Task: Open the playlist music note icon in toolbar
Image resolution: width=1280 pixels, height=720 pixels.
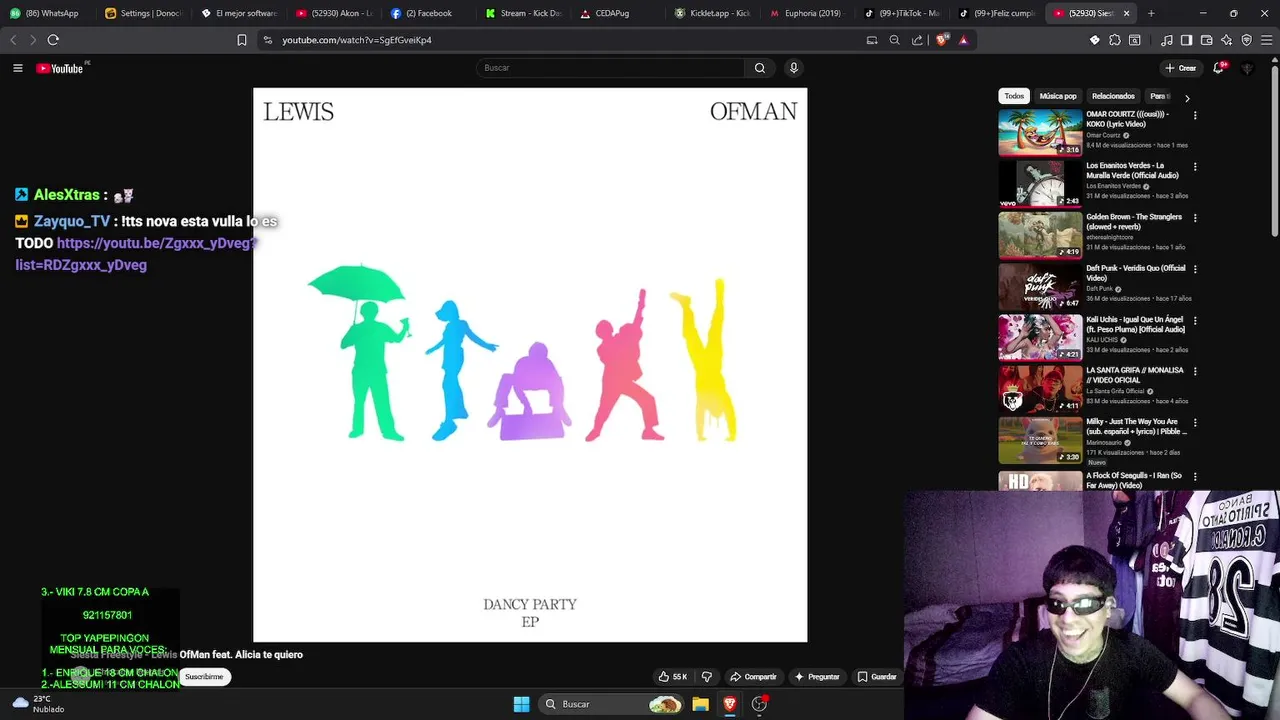Action: click(1167, 40)
